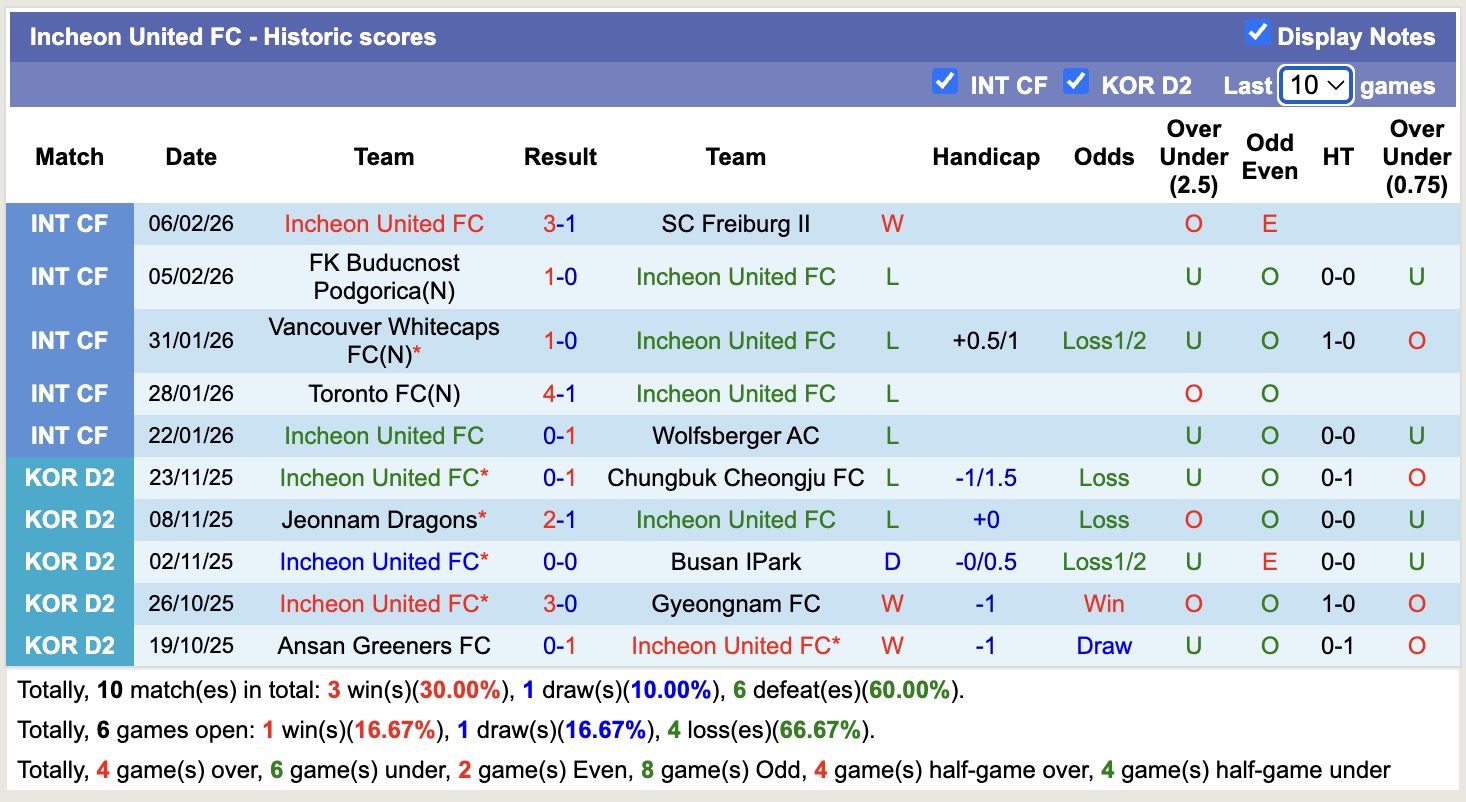1466x802 pixels.
Task: Disable the INT CF filter checkbox
Action: pos(944,82)
